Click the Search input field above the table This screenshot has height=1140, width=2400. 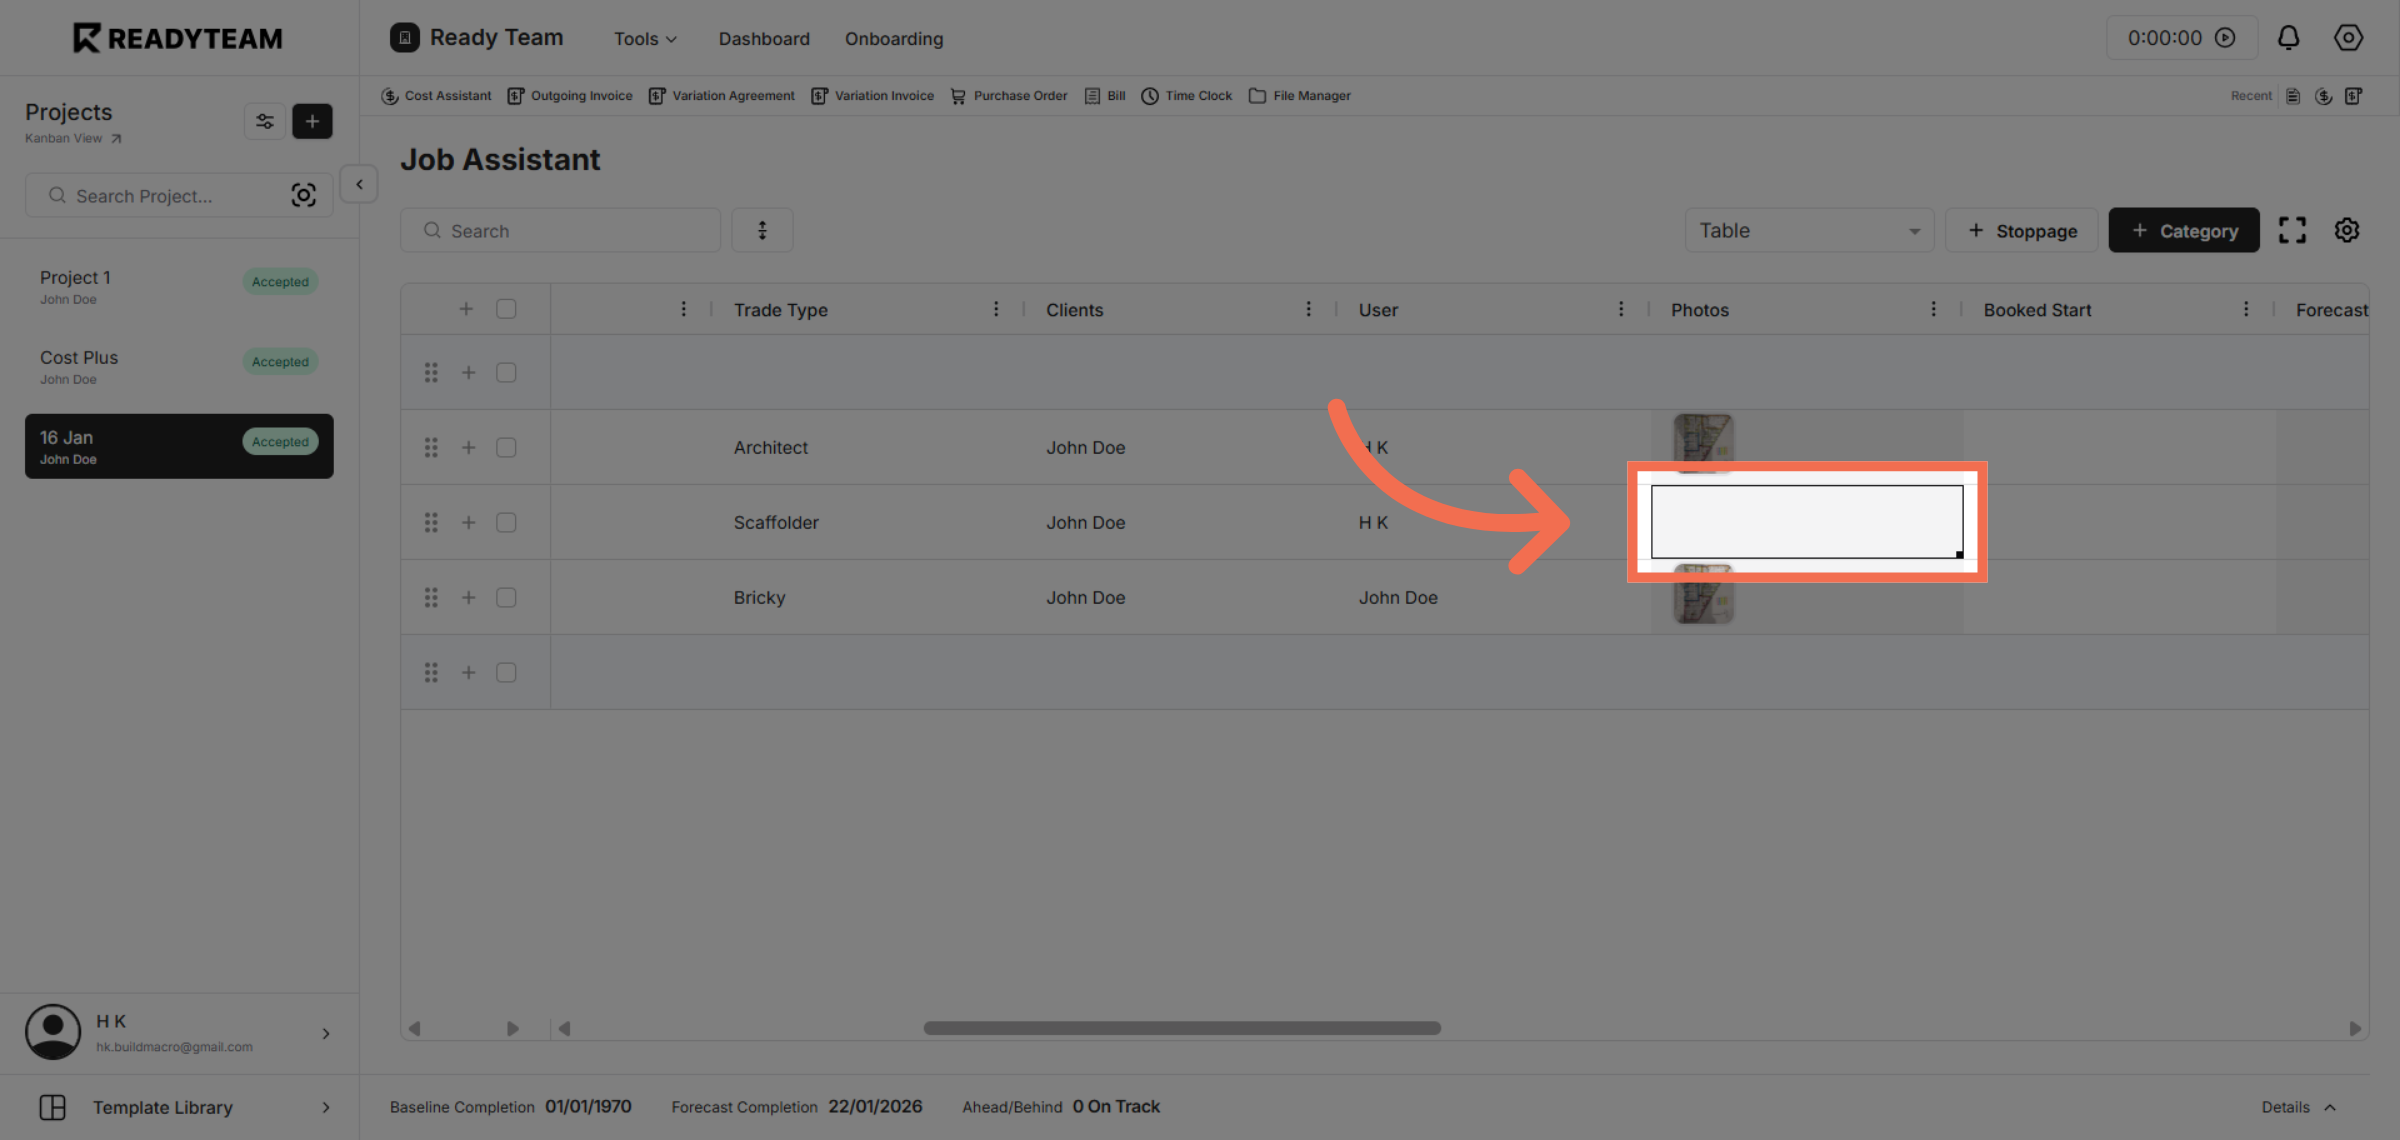[560, 229]
